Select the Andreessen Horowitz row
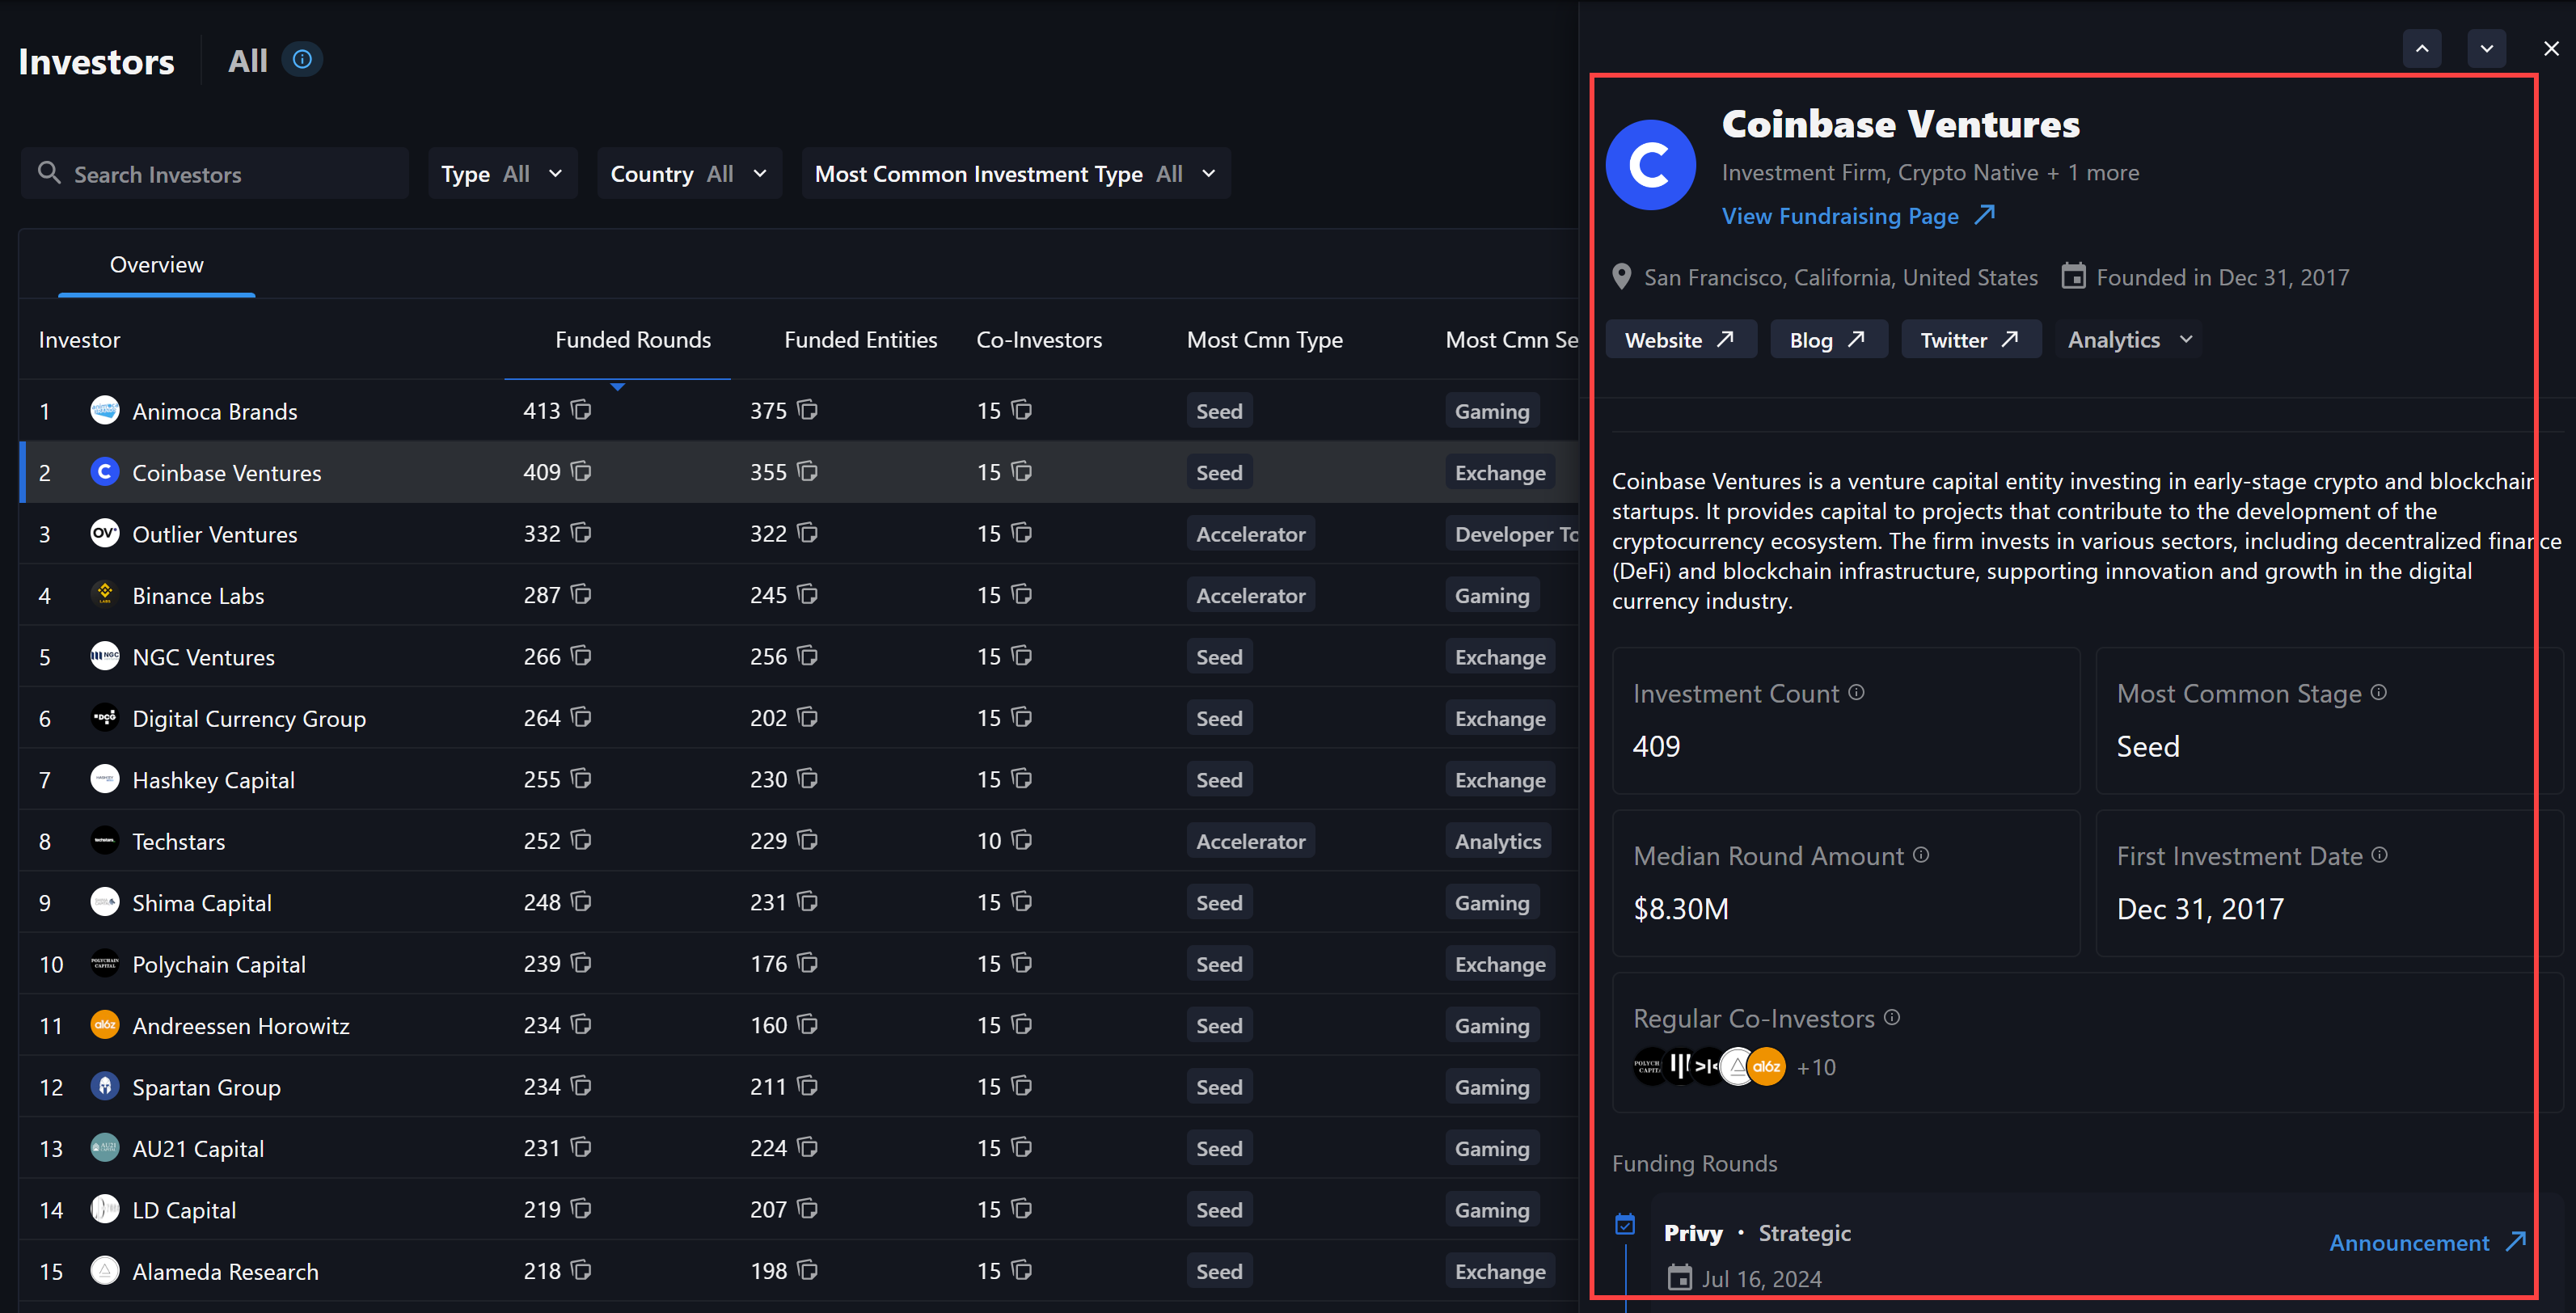Screen dimensions: 2576x1313 [x=798, y=1024]
